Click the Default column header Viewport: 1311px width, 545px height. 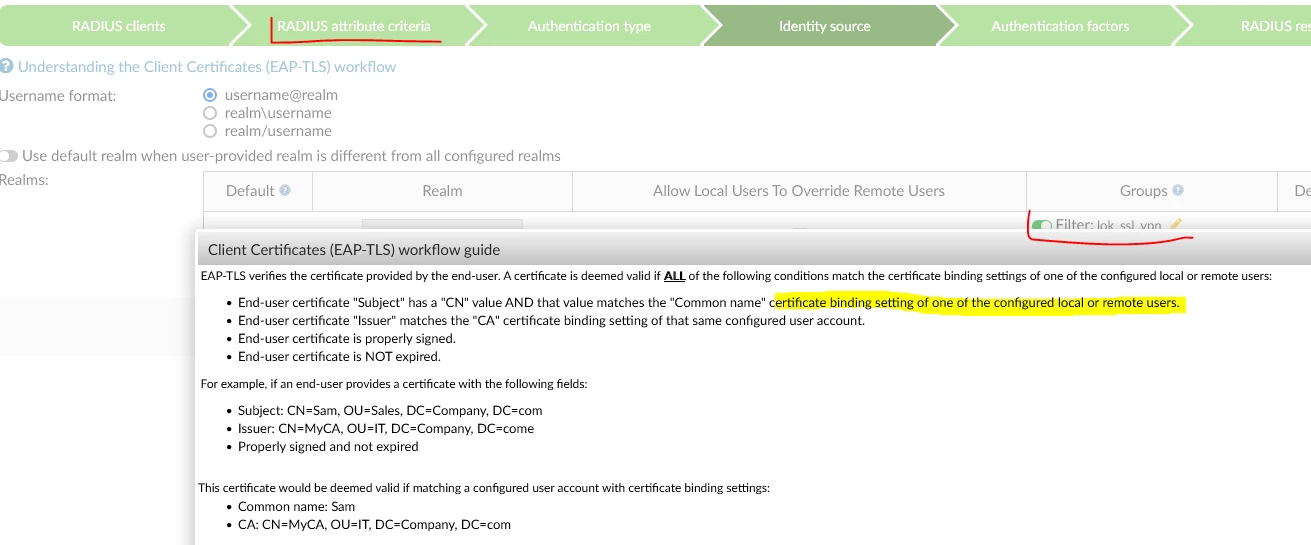tap(258, 190)
